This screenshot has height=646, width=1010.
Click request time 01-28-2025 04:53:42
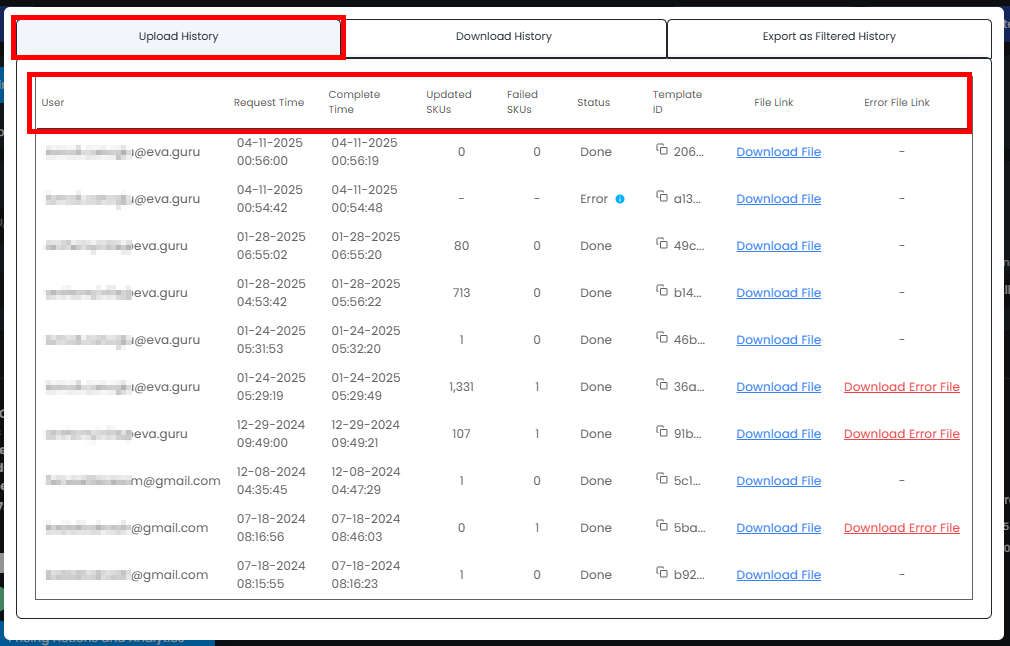point(271,293)
